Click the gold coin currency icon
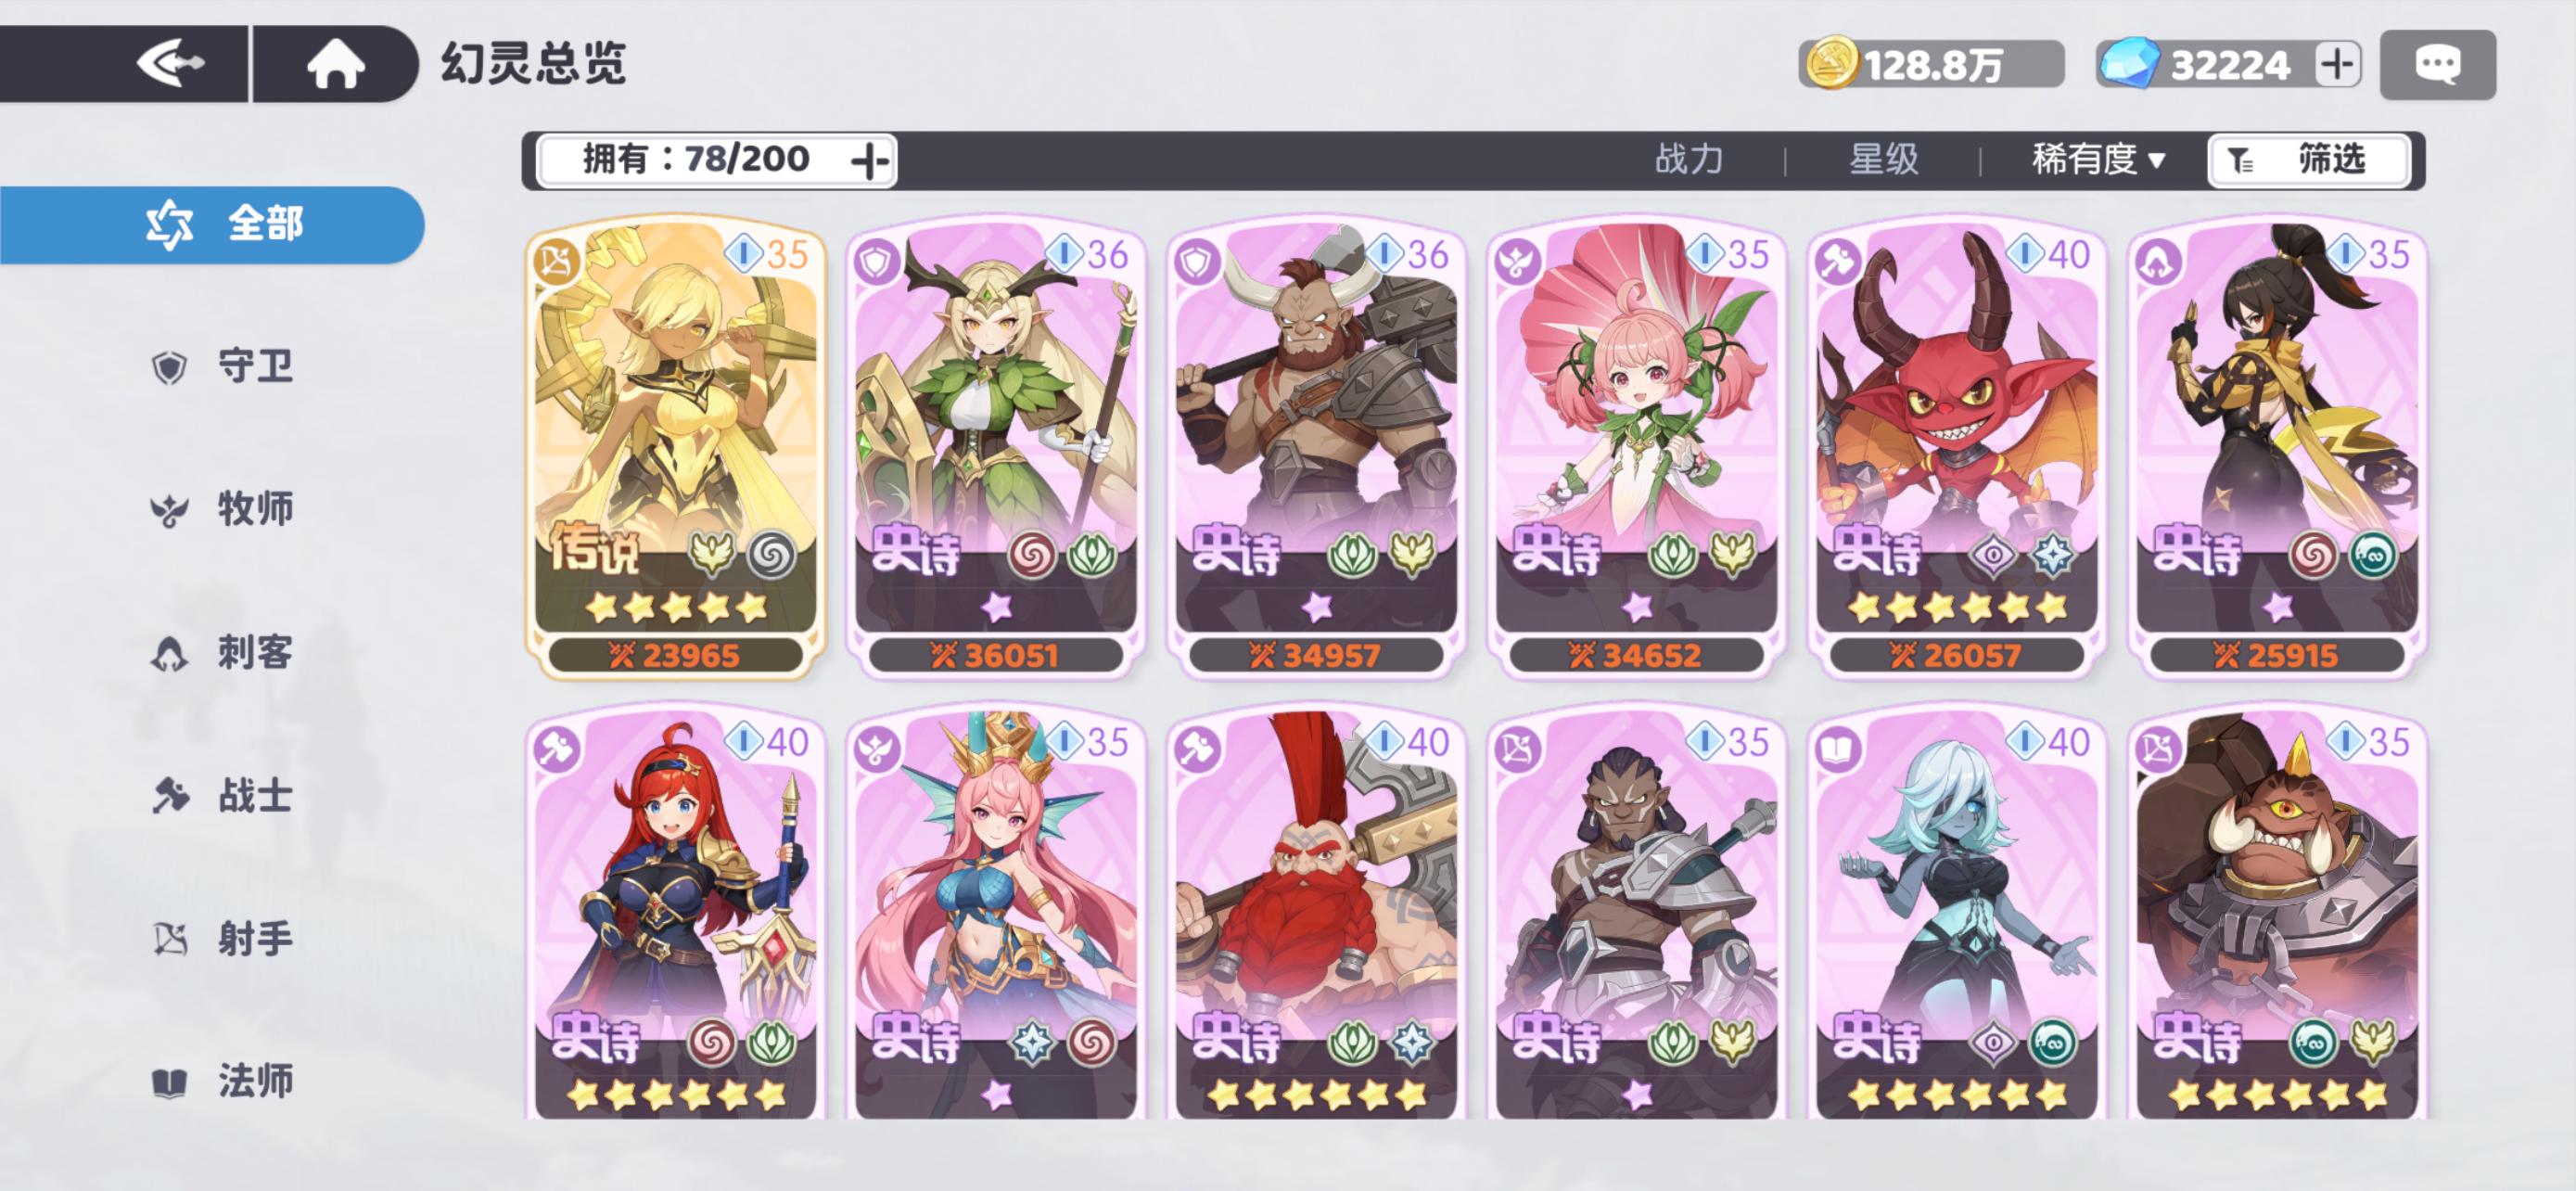The height and width of the screenshot is (1191, 2576). 1831,64
